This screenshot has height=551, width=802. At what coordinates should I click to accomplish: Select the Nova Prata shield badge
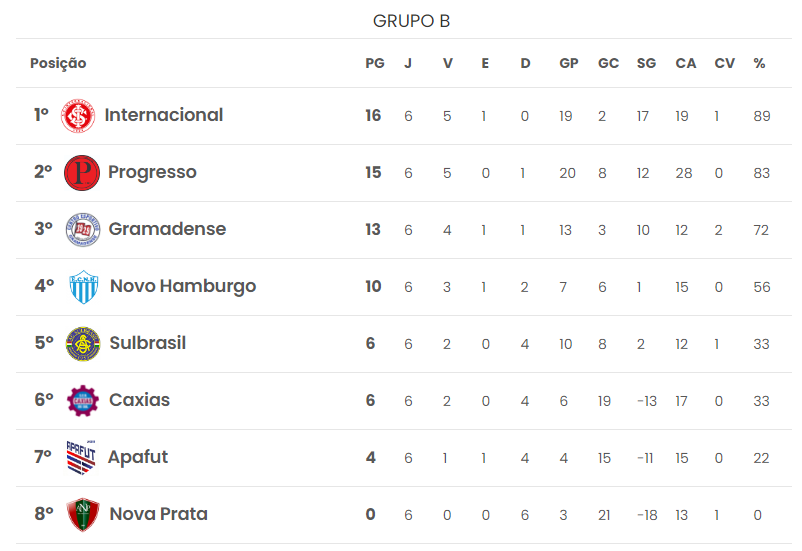pyautogui.click(x=83, y=515)
